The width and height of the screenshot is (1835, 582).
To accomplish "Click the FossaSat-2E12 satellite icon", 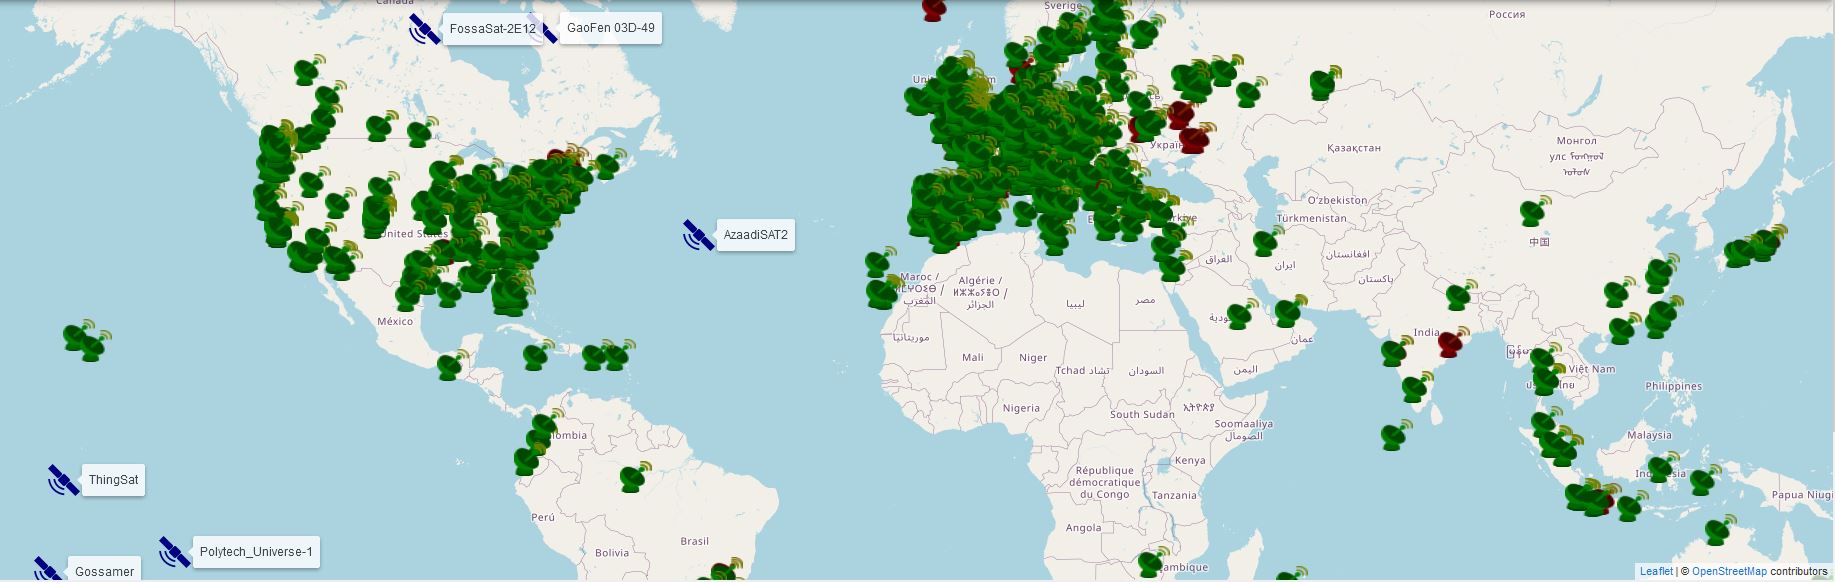I will 425,29.
